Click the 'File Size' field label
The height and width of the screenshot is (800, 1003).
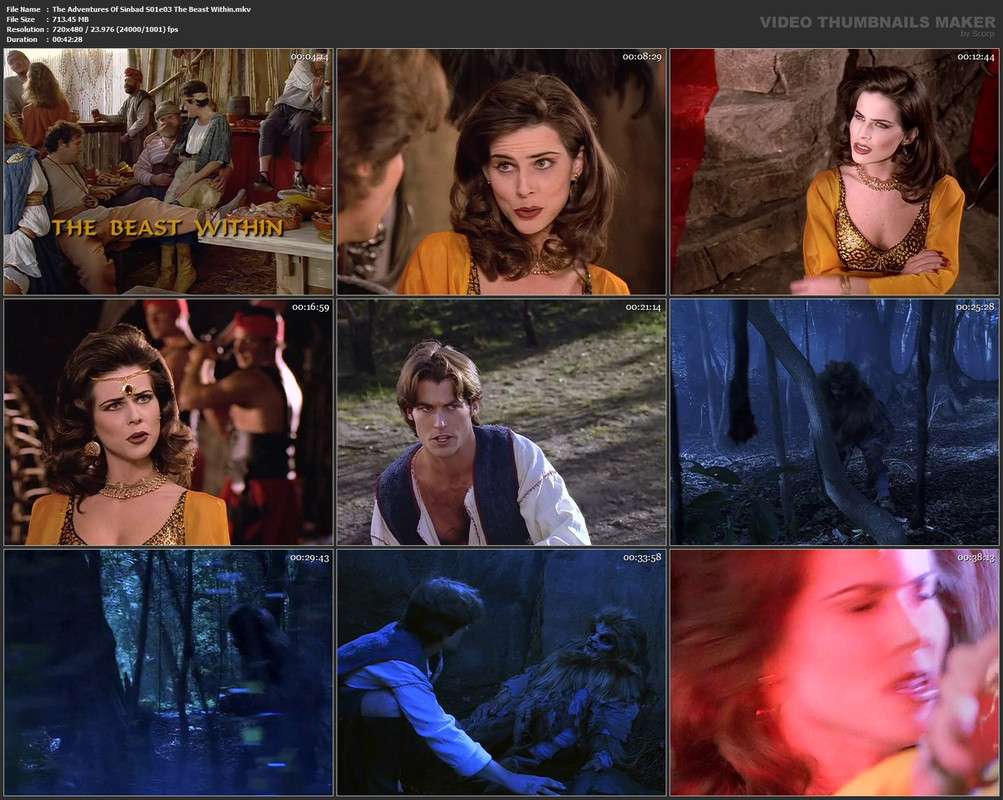[21, 19]
